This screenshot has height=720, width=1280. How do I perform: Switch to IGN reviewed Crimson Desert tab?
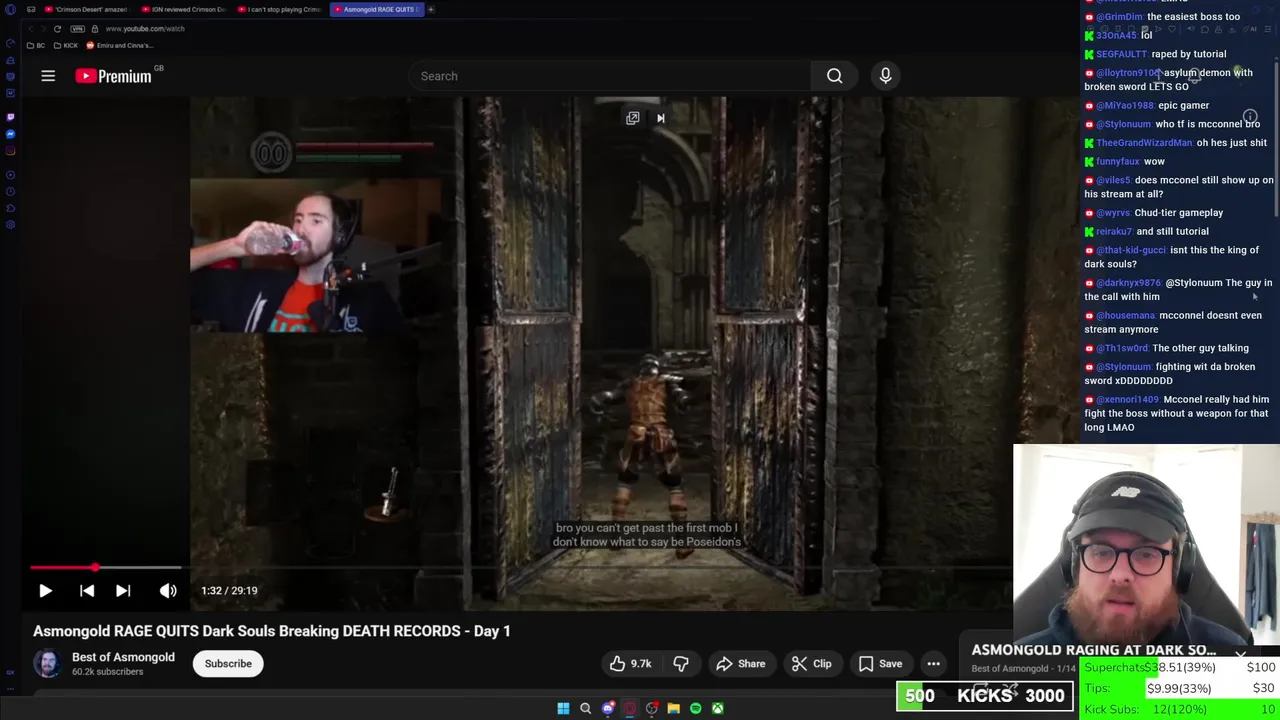tap(183, 9)
